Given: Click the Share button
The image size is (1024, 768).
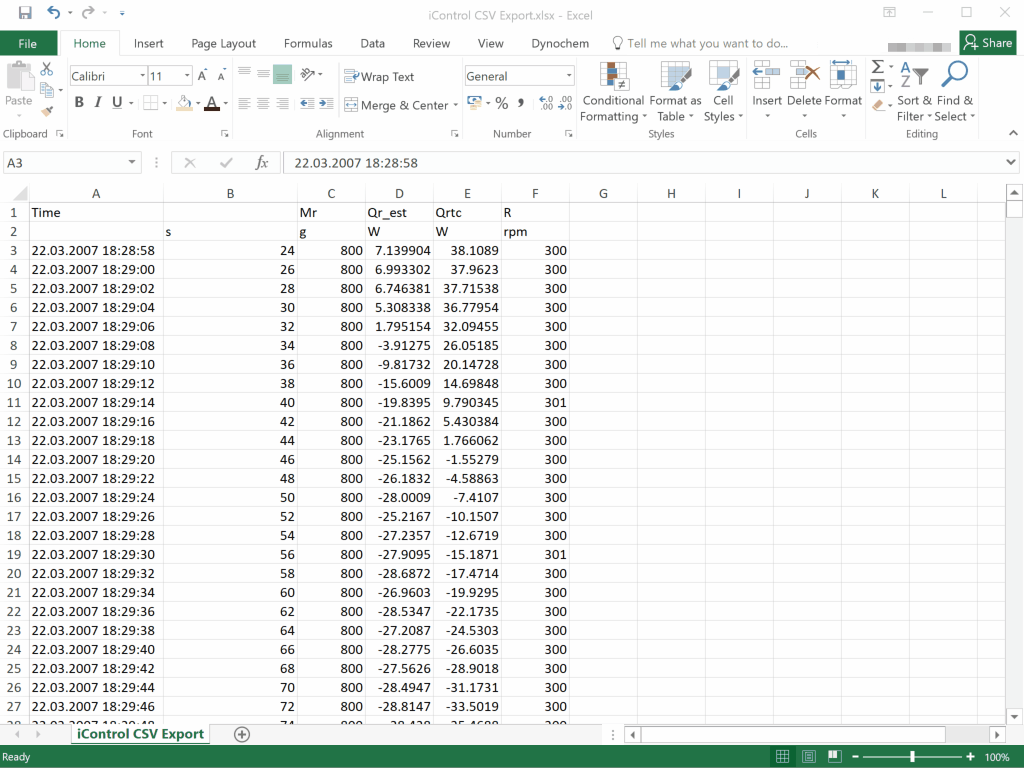Looking at the screenshot, I should coord(987,43).
